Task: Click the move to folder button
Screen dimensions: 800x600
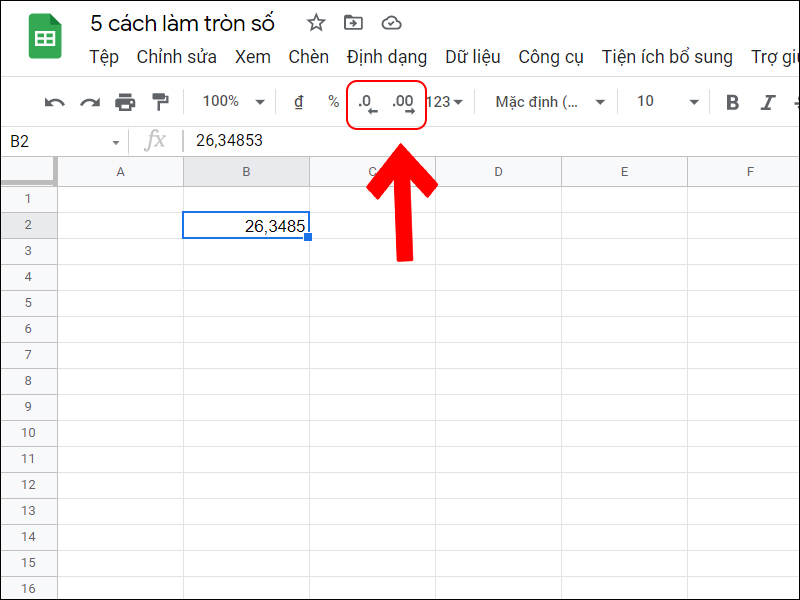Action: (x=352, y=22)
